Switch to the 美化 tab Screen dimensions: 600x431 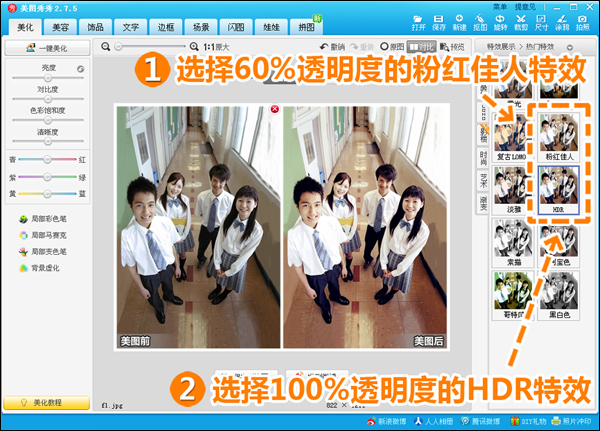(x=25, y=27)
